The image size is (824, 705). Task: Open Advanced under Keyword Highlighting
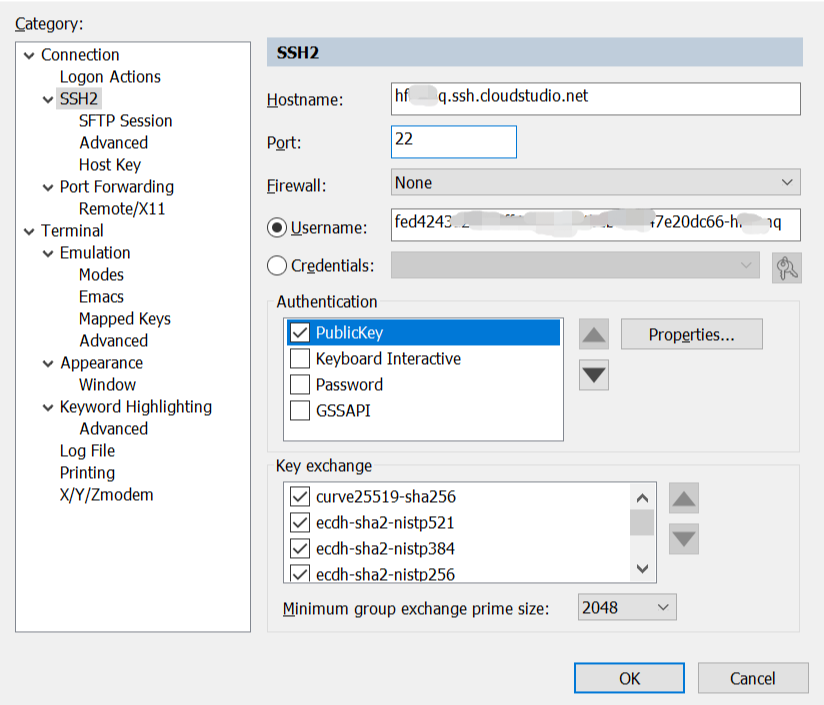tap(114, 429)
